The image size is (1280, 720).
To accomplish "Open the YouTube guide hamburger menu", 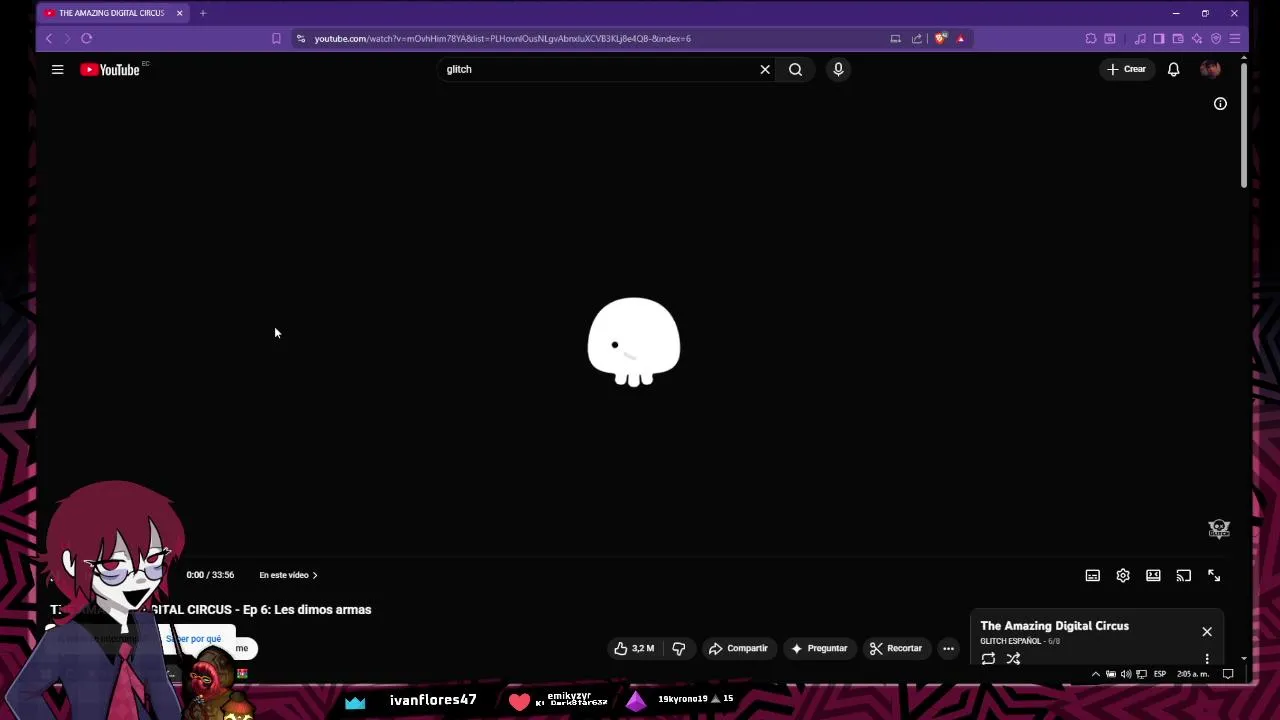I will [x=57, y=69].
